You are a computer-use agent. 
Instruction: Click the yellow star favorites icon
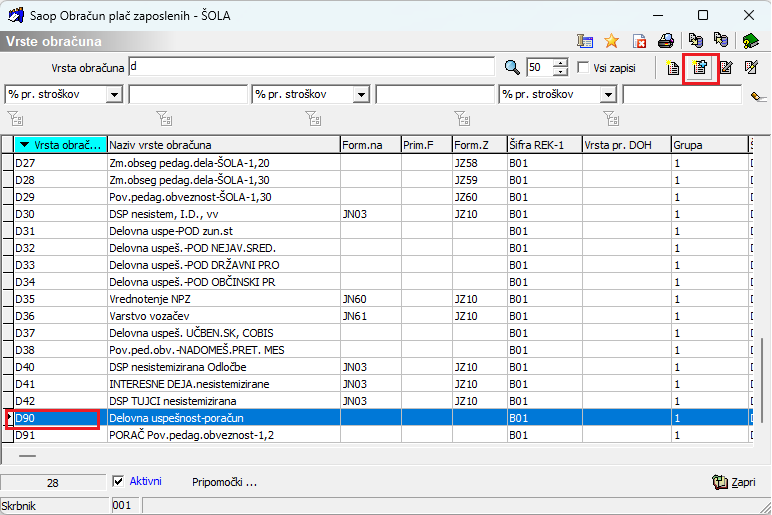[611, 41]
